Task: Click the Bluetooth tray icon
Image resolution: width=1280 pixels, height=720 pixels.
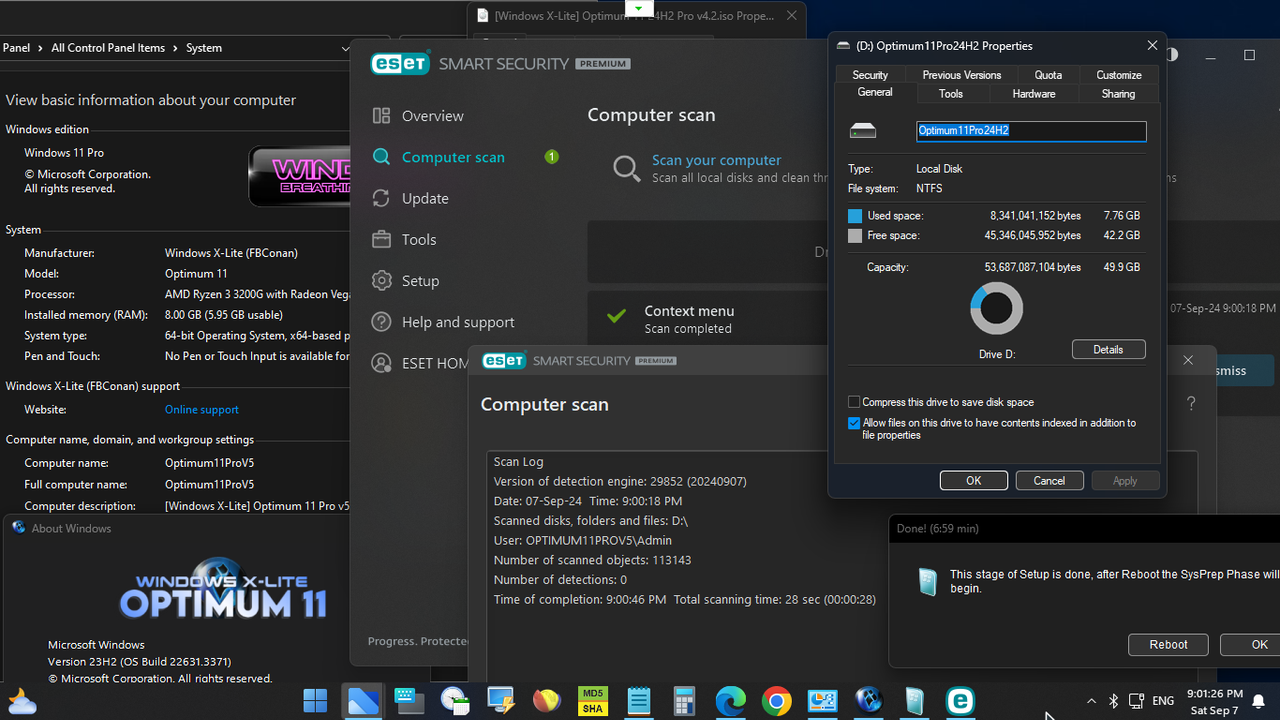Action: [1114, 701]
